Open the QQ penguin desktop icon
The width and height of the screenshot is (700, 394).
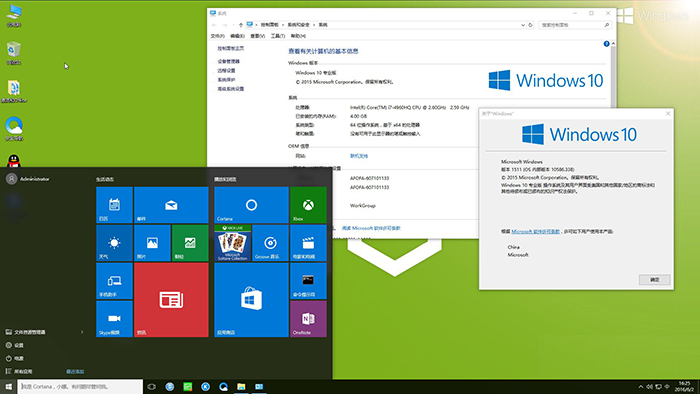pyautogui.click(x=14, y=161)
